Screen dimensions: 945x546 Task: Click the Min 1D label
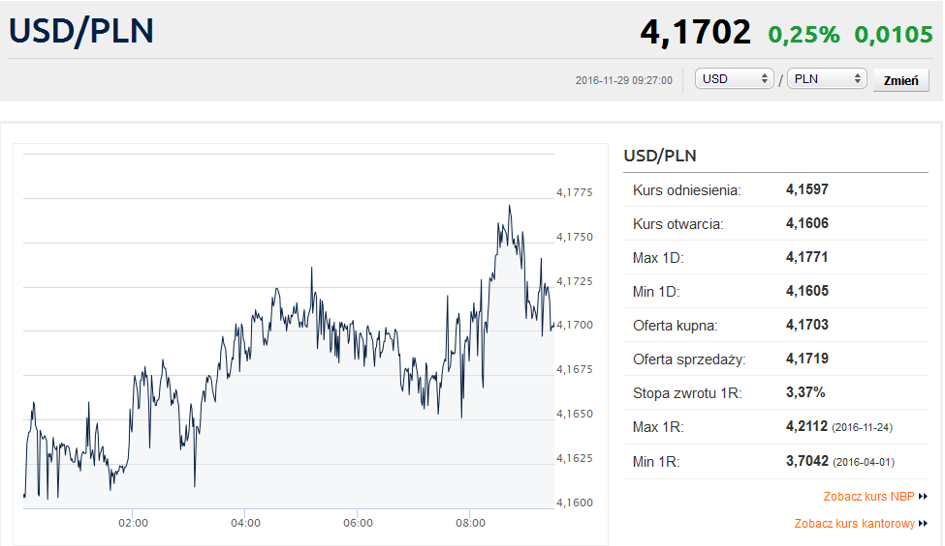click(656, 292)
